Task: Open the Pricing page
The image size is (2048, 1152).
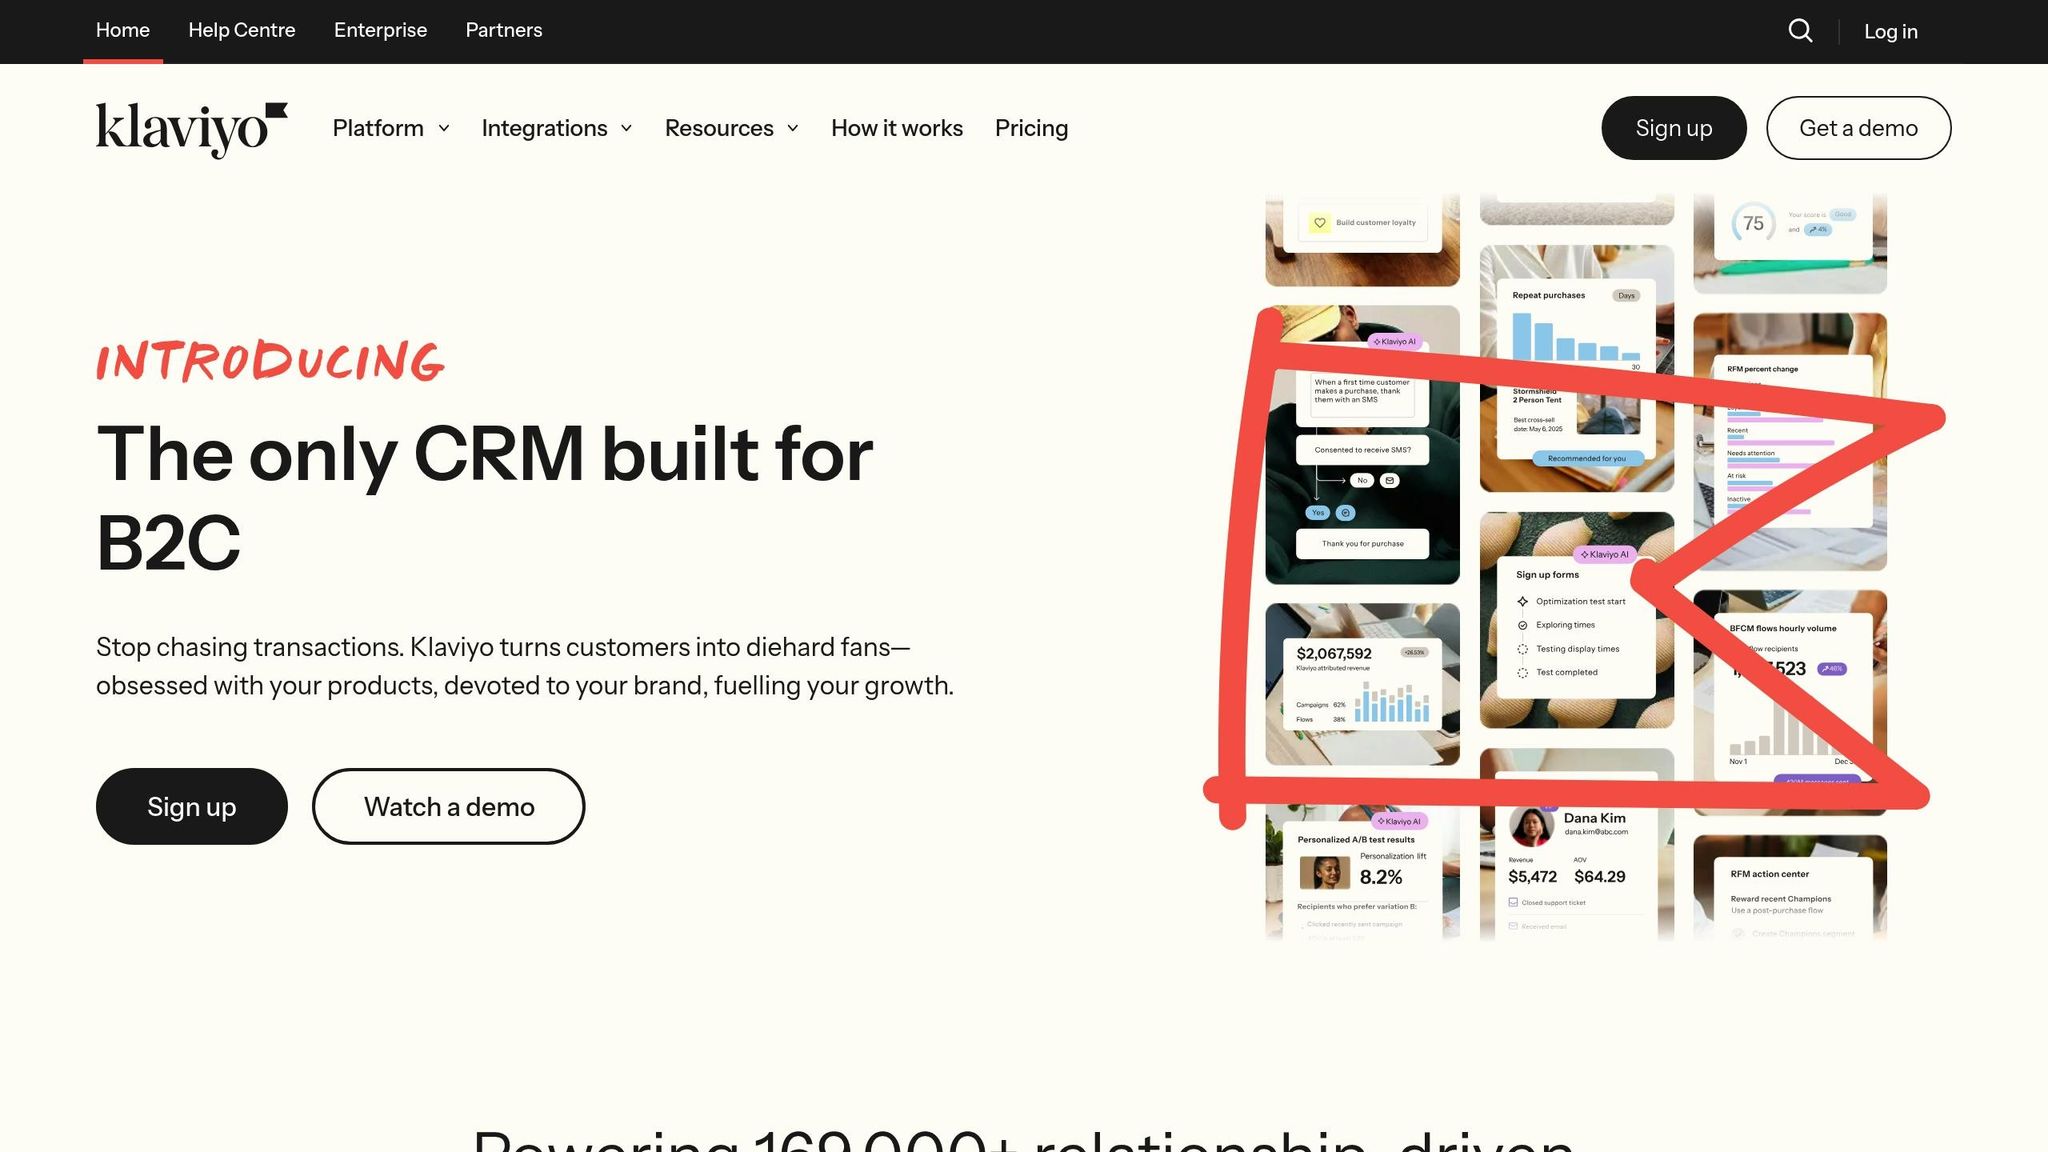Action: click(1031, 128)
